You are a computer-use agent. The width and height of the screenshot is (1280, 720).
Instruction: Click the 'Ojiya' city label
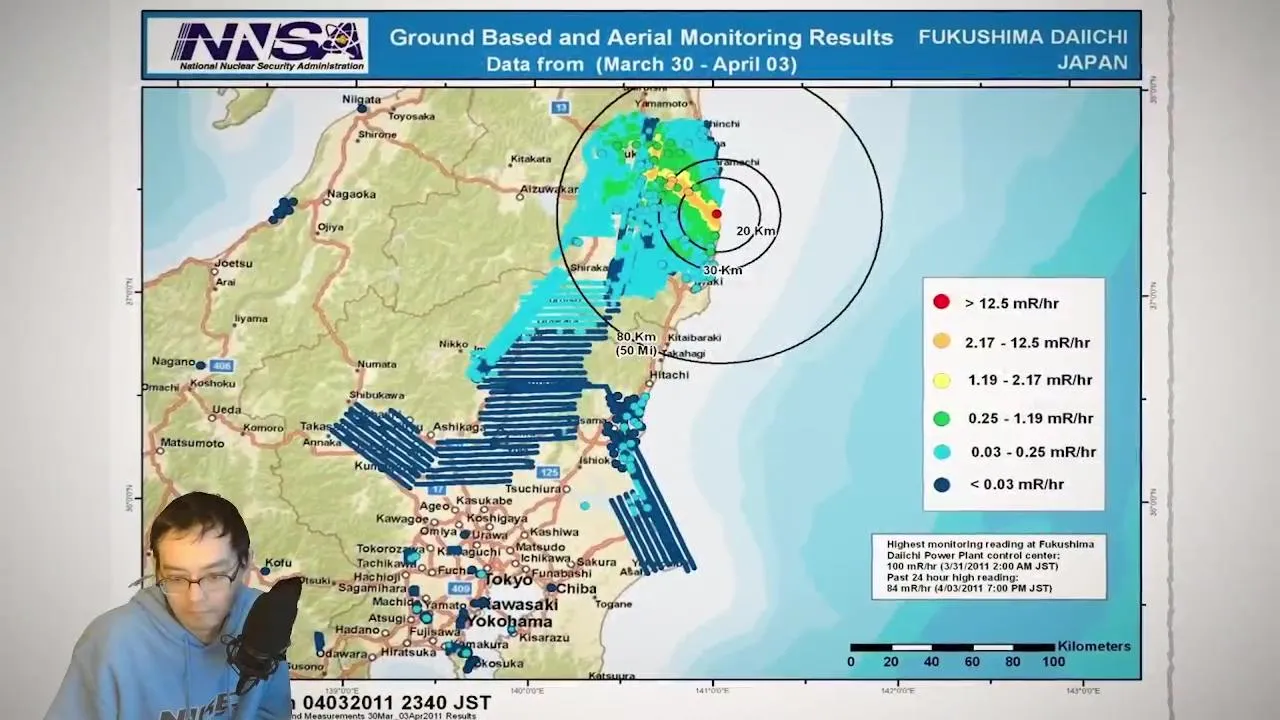coord(329,227)
